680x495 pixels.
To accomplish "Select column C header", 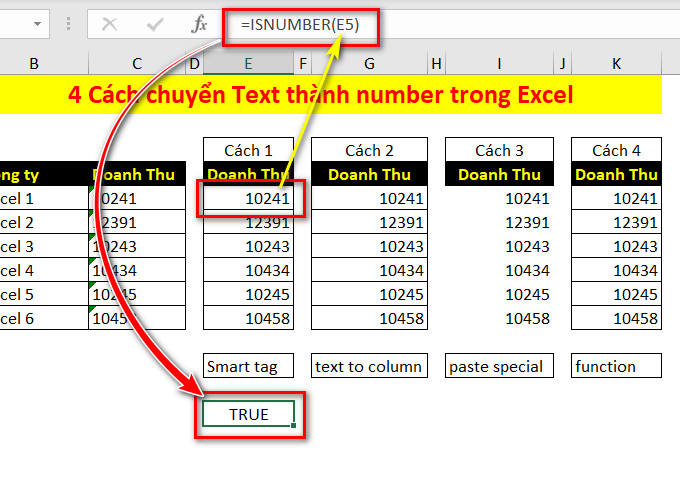I will 137,64.
